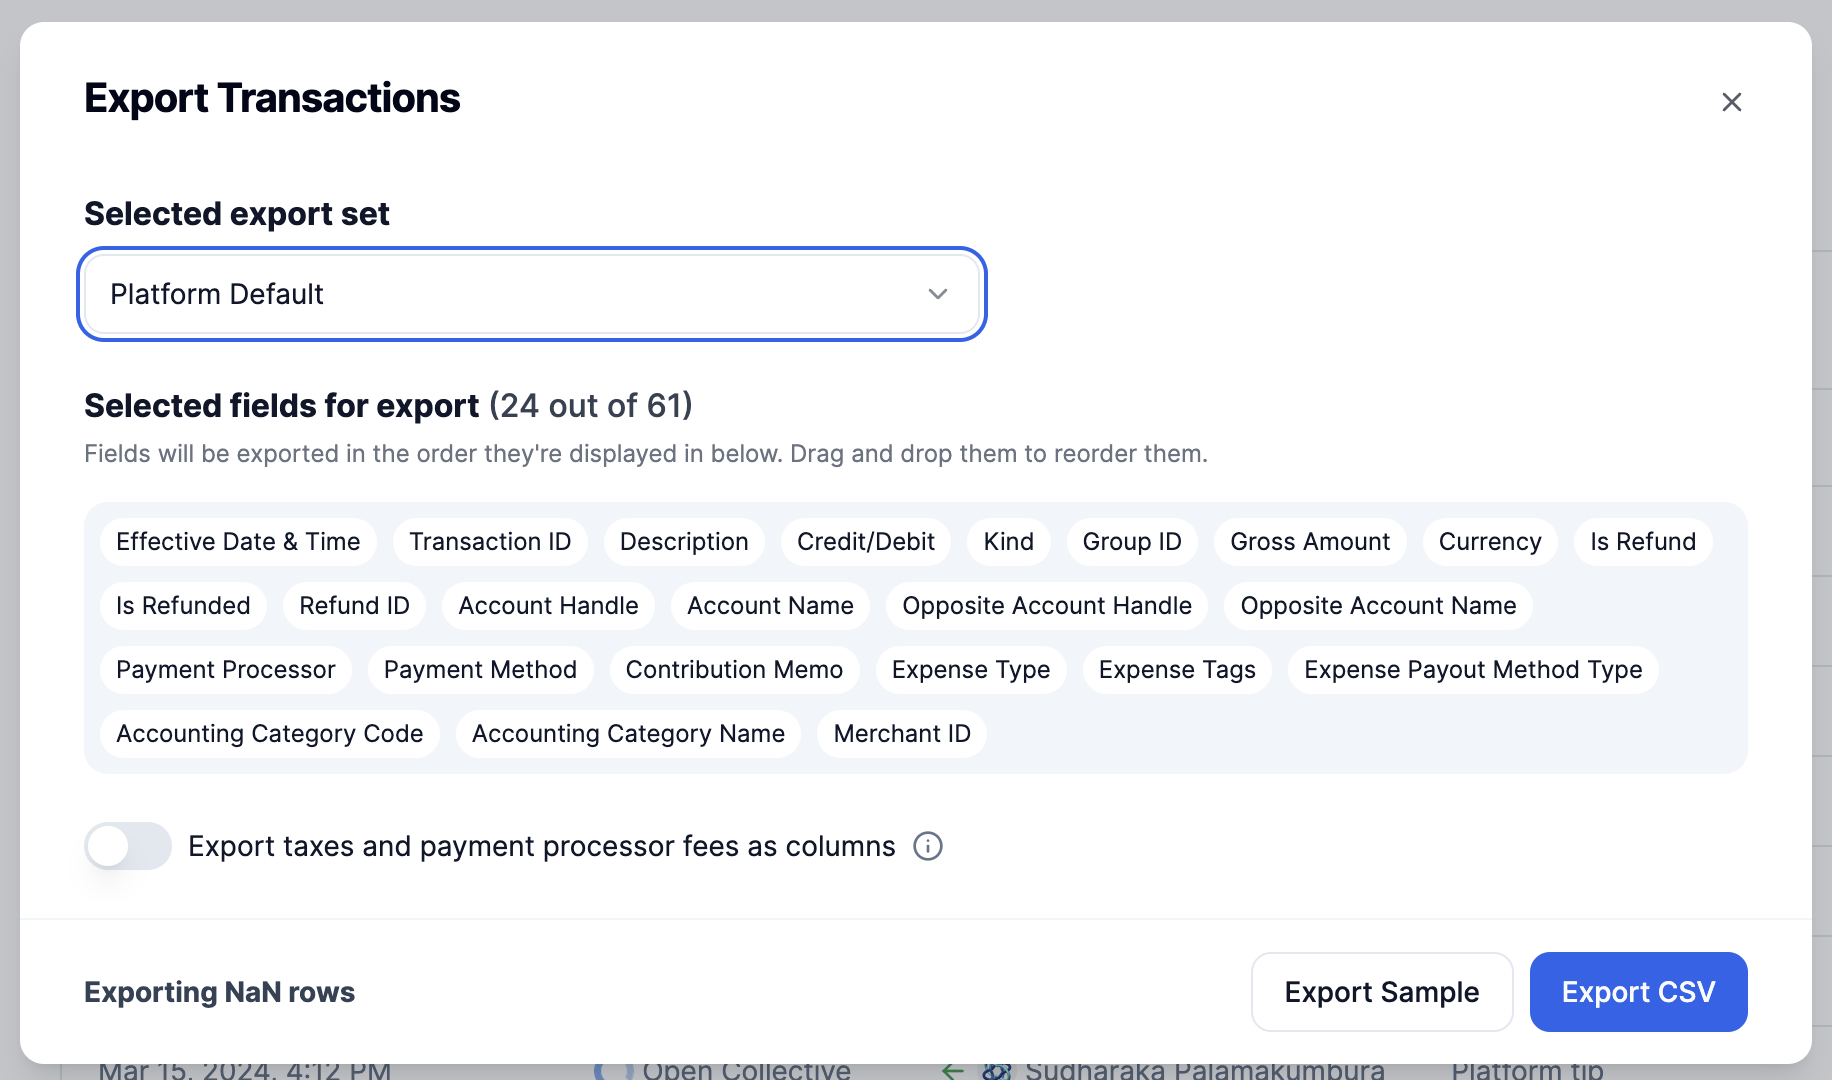The image size is (1832, 1080).
Task: Click the Export CSV button
Action: 1638,992
